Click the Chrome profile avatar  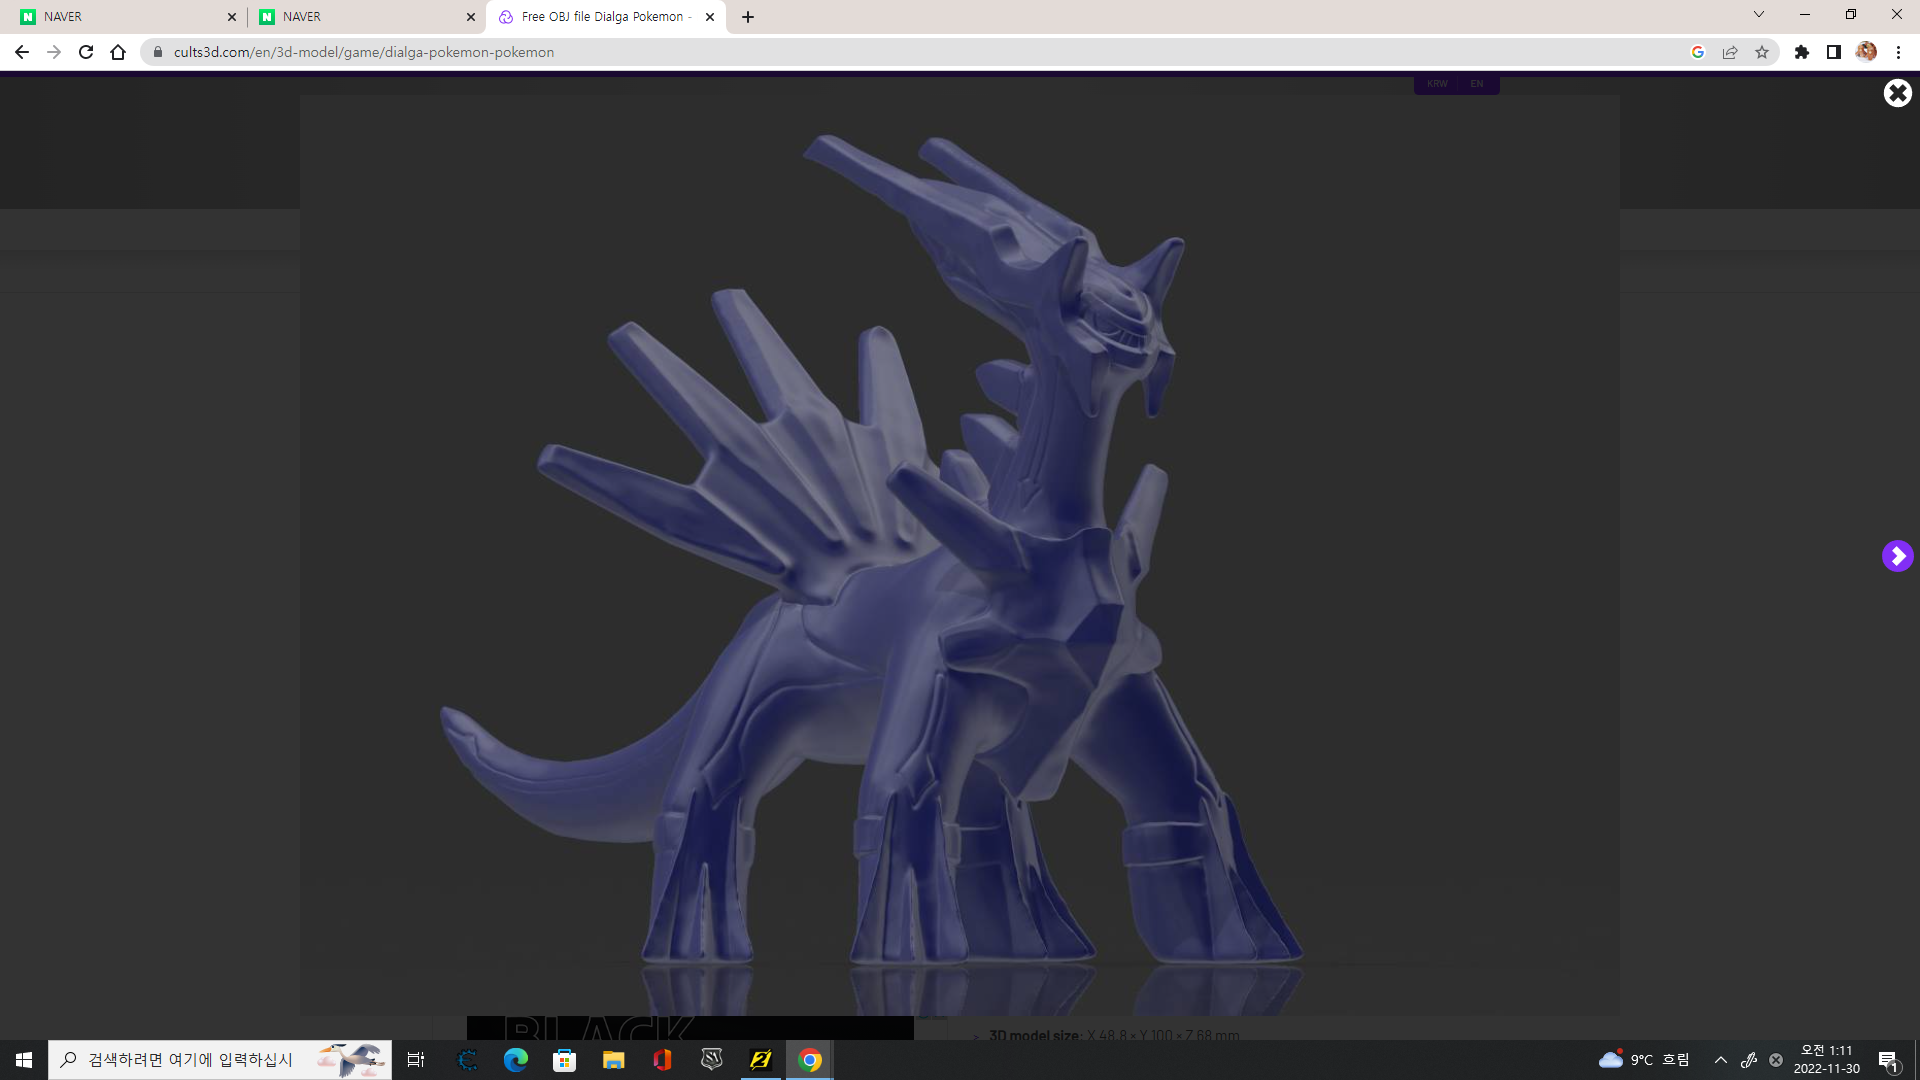tap(1868, 52)
